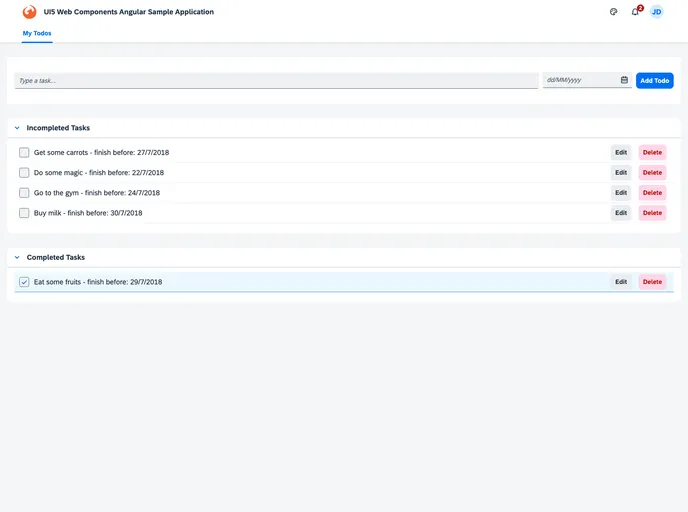Click the Add Todo button
The width and height of the screenshot is (688, 512).
[655, 81]
